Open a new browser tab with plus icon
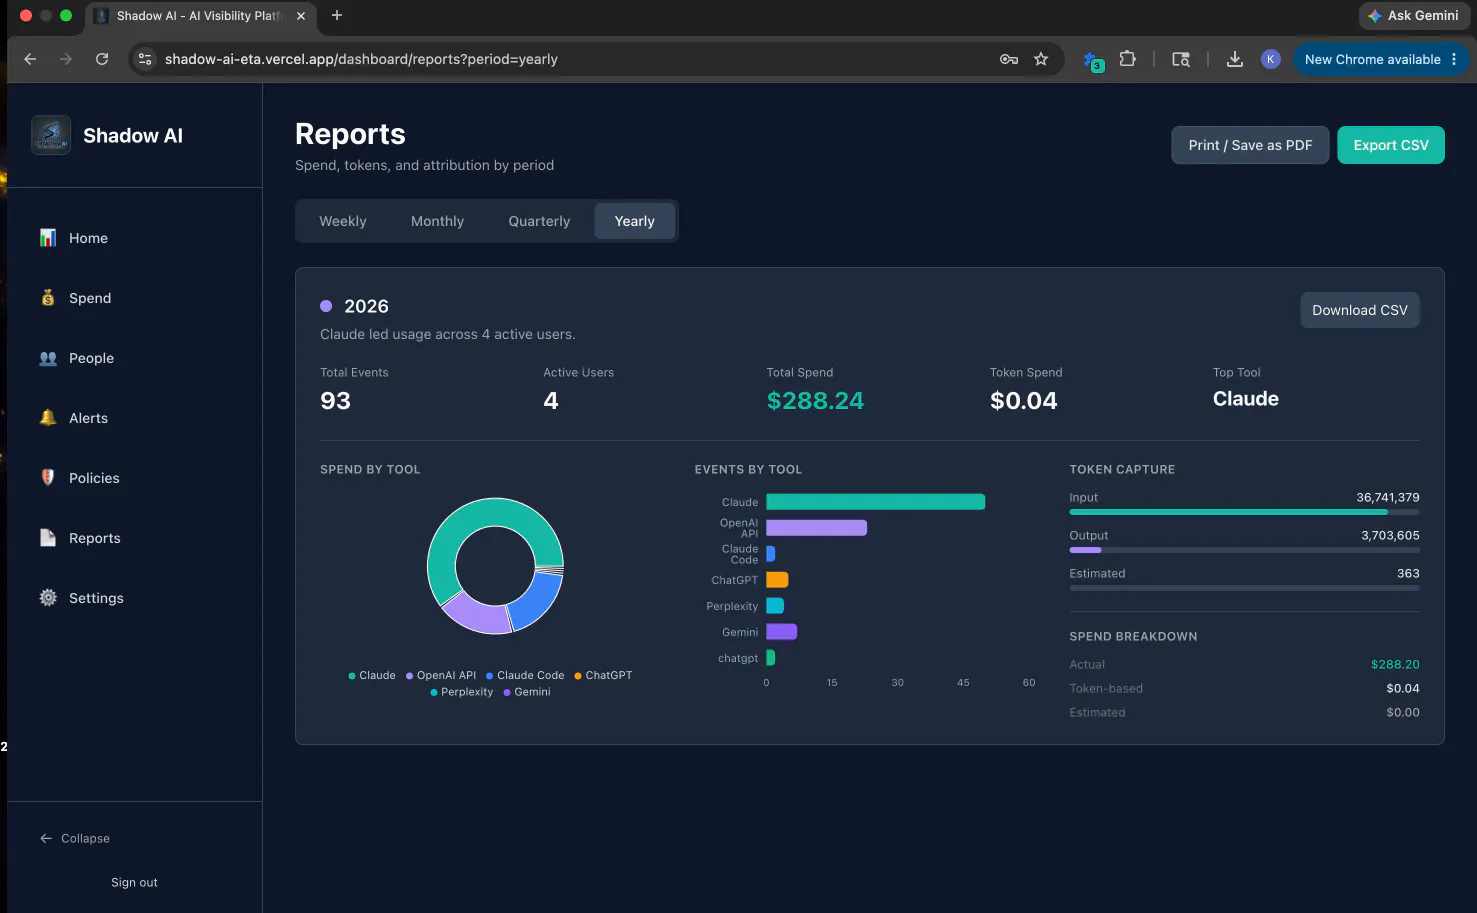The image size is (1477, 913). pyautogui.click(x=337, y=15)
